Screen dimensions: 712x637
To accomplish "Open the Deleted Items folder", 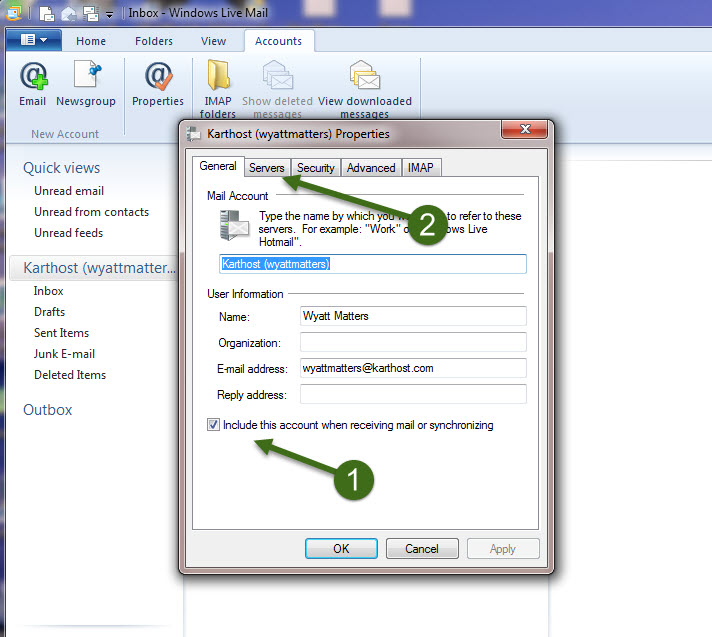I will click(x=70, y=375).
